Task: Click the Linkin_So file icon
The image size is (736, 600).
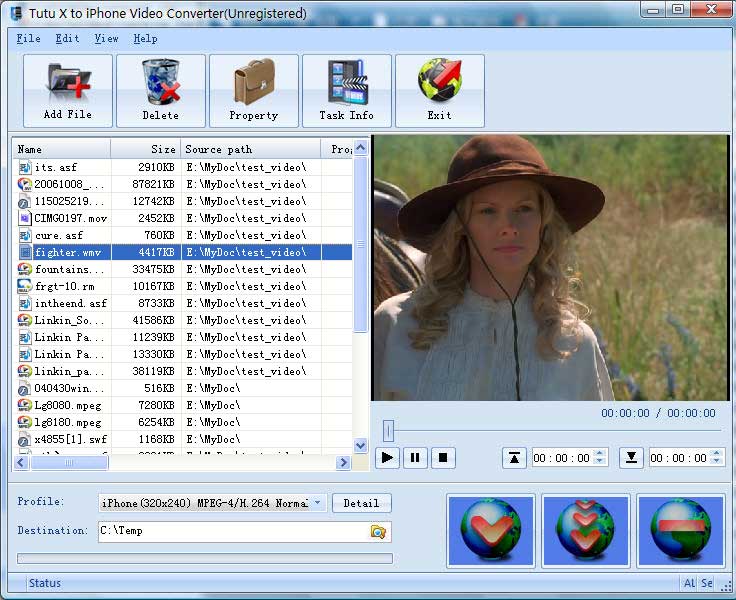Action: [x=24, y=320]
